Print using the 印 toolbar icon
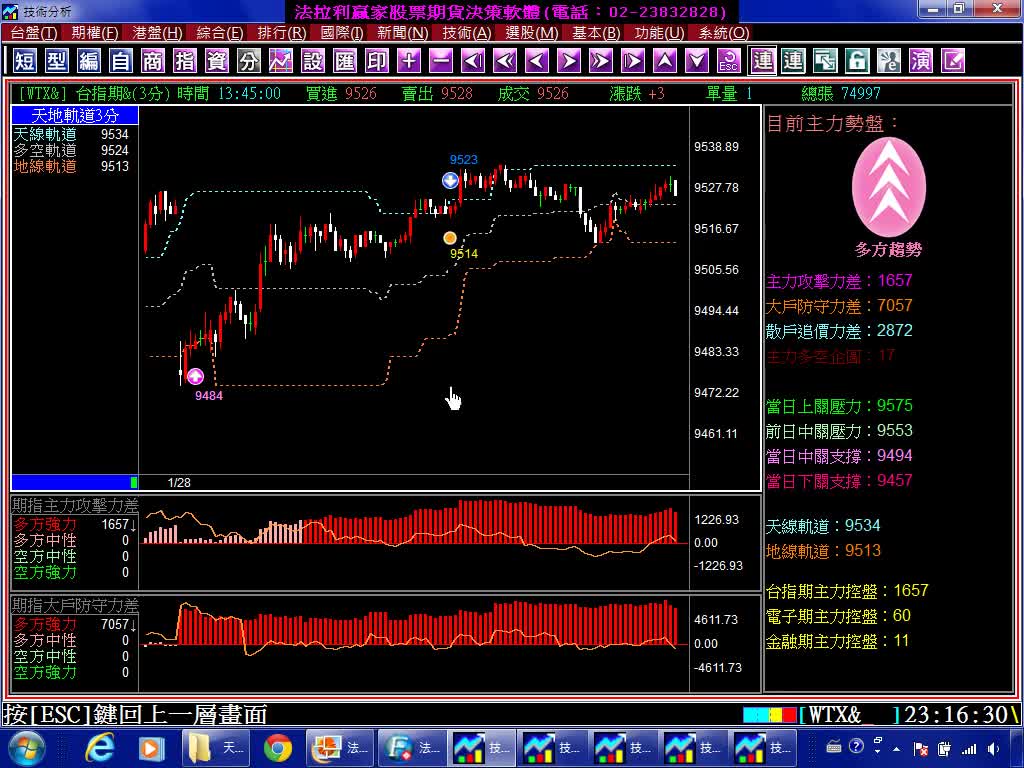Screen dimensions: 1024x768 tap(377, 61)
